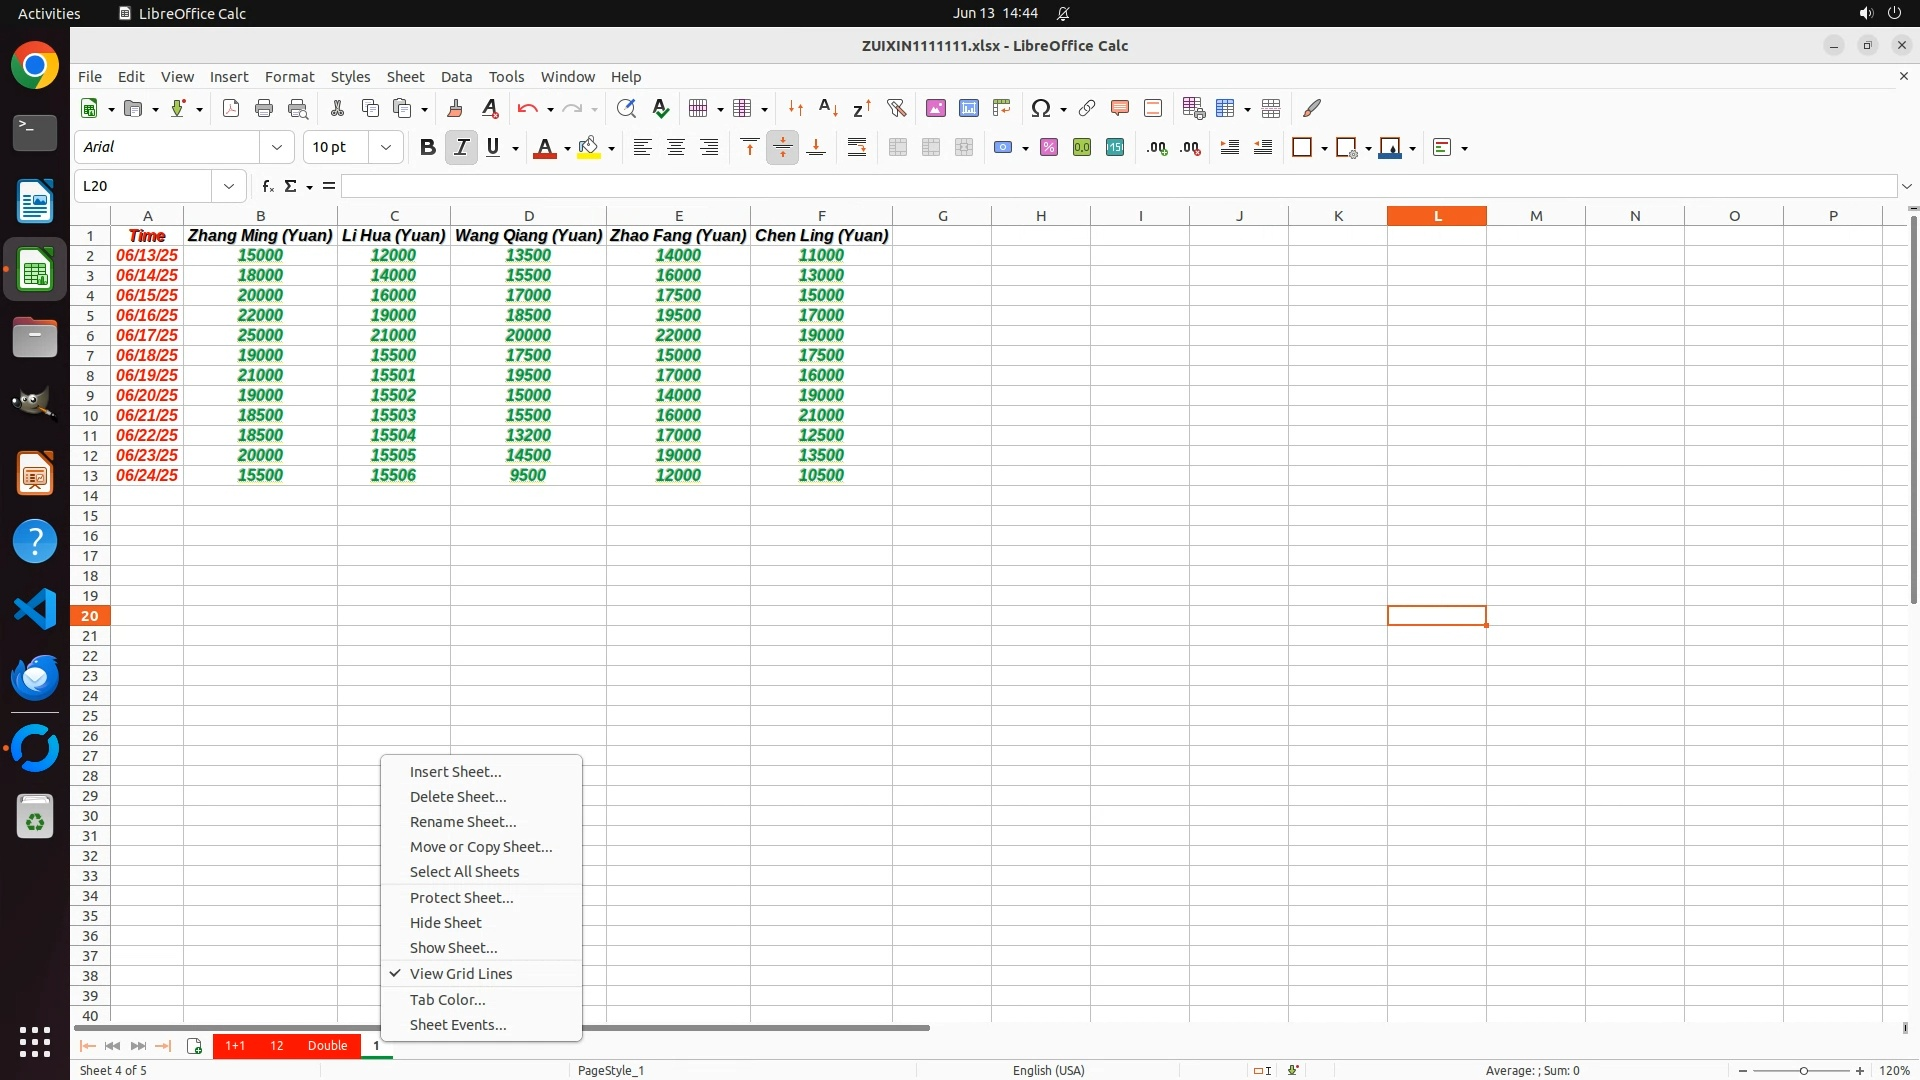Toggle Bold formatting button

[x=427, y=147]
